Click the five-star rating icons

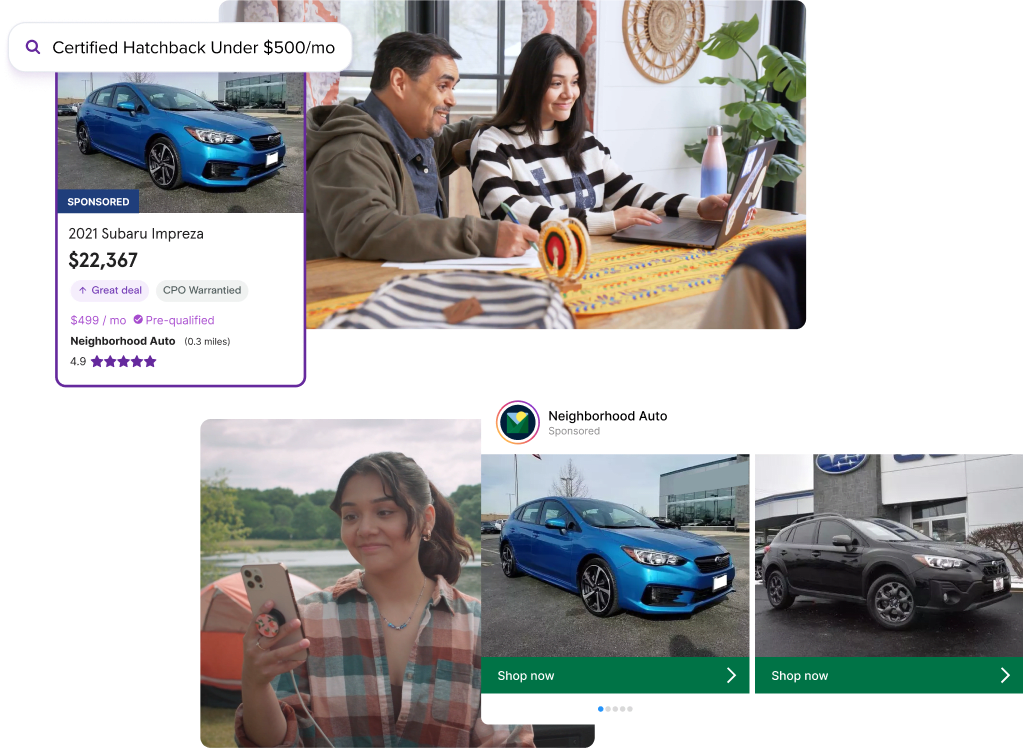[x=124, y=362]
